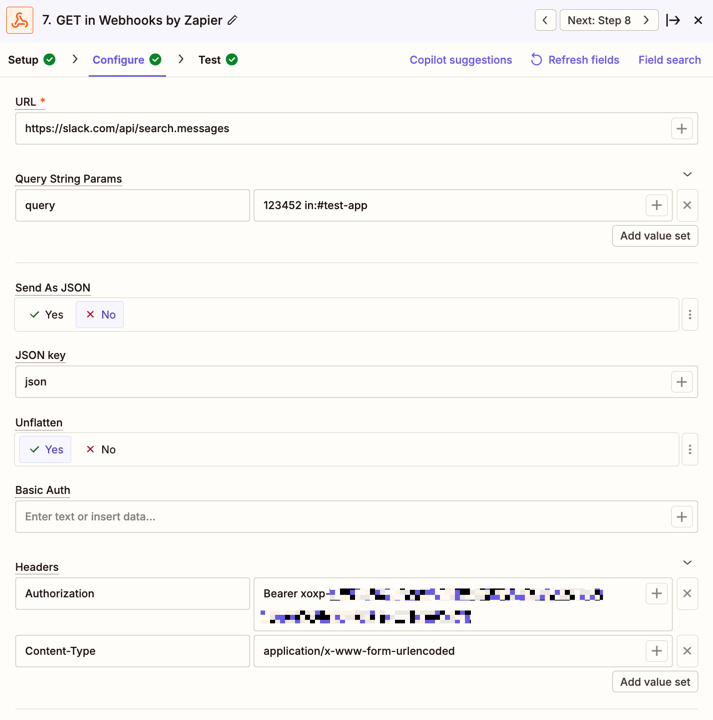Insert data with plus in query value
713x720 pixels.
click(x=657, y=205)
